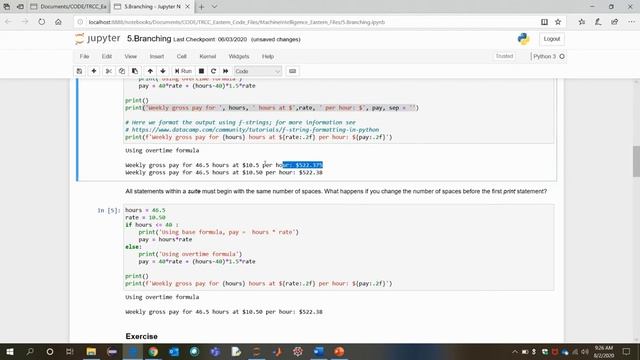Screen dimensions: 640x360
Task: Click the Last Checkpoint 06/03/2020 text
Action: (210, 39)
